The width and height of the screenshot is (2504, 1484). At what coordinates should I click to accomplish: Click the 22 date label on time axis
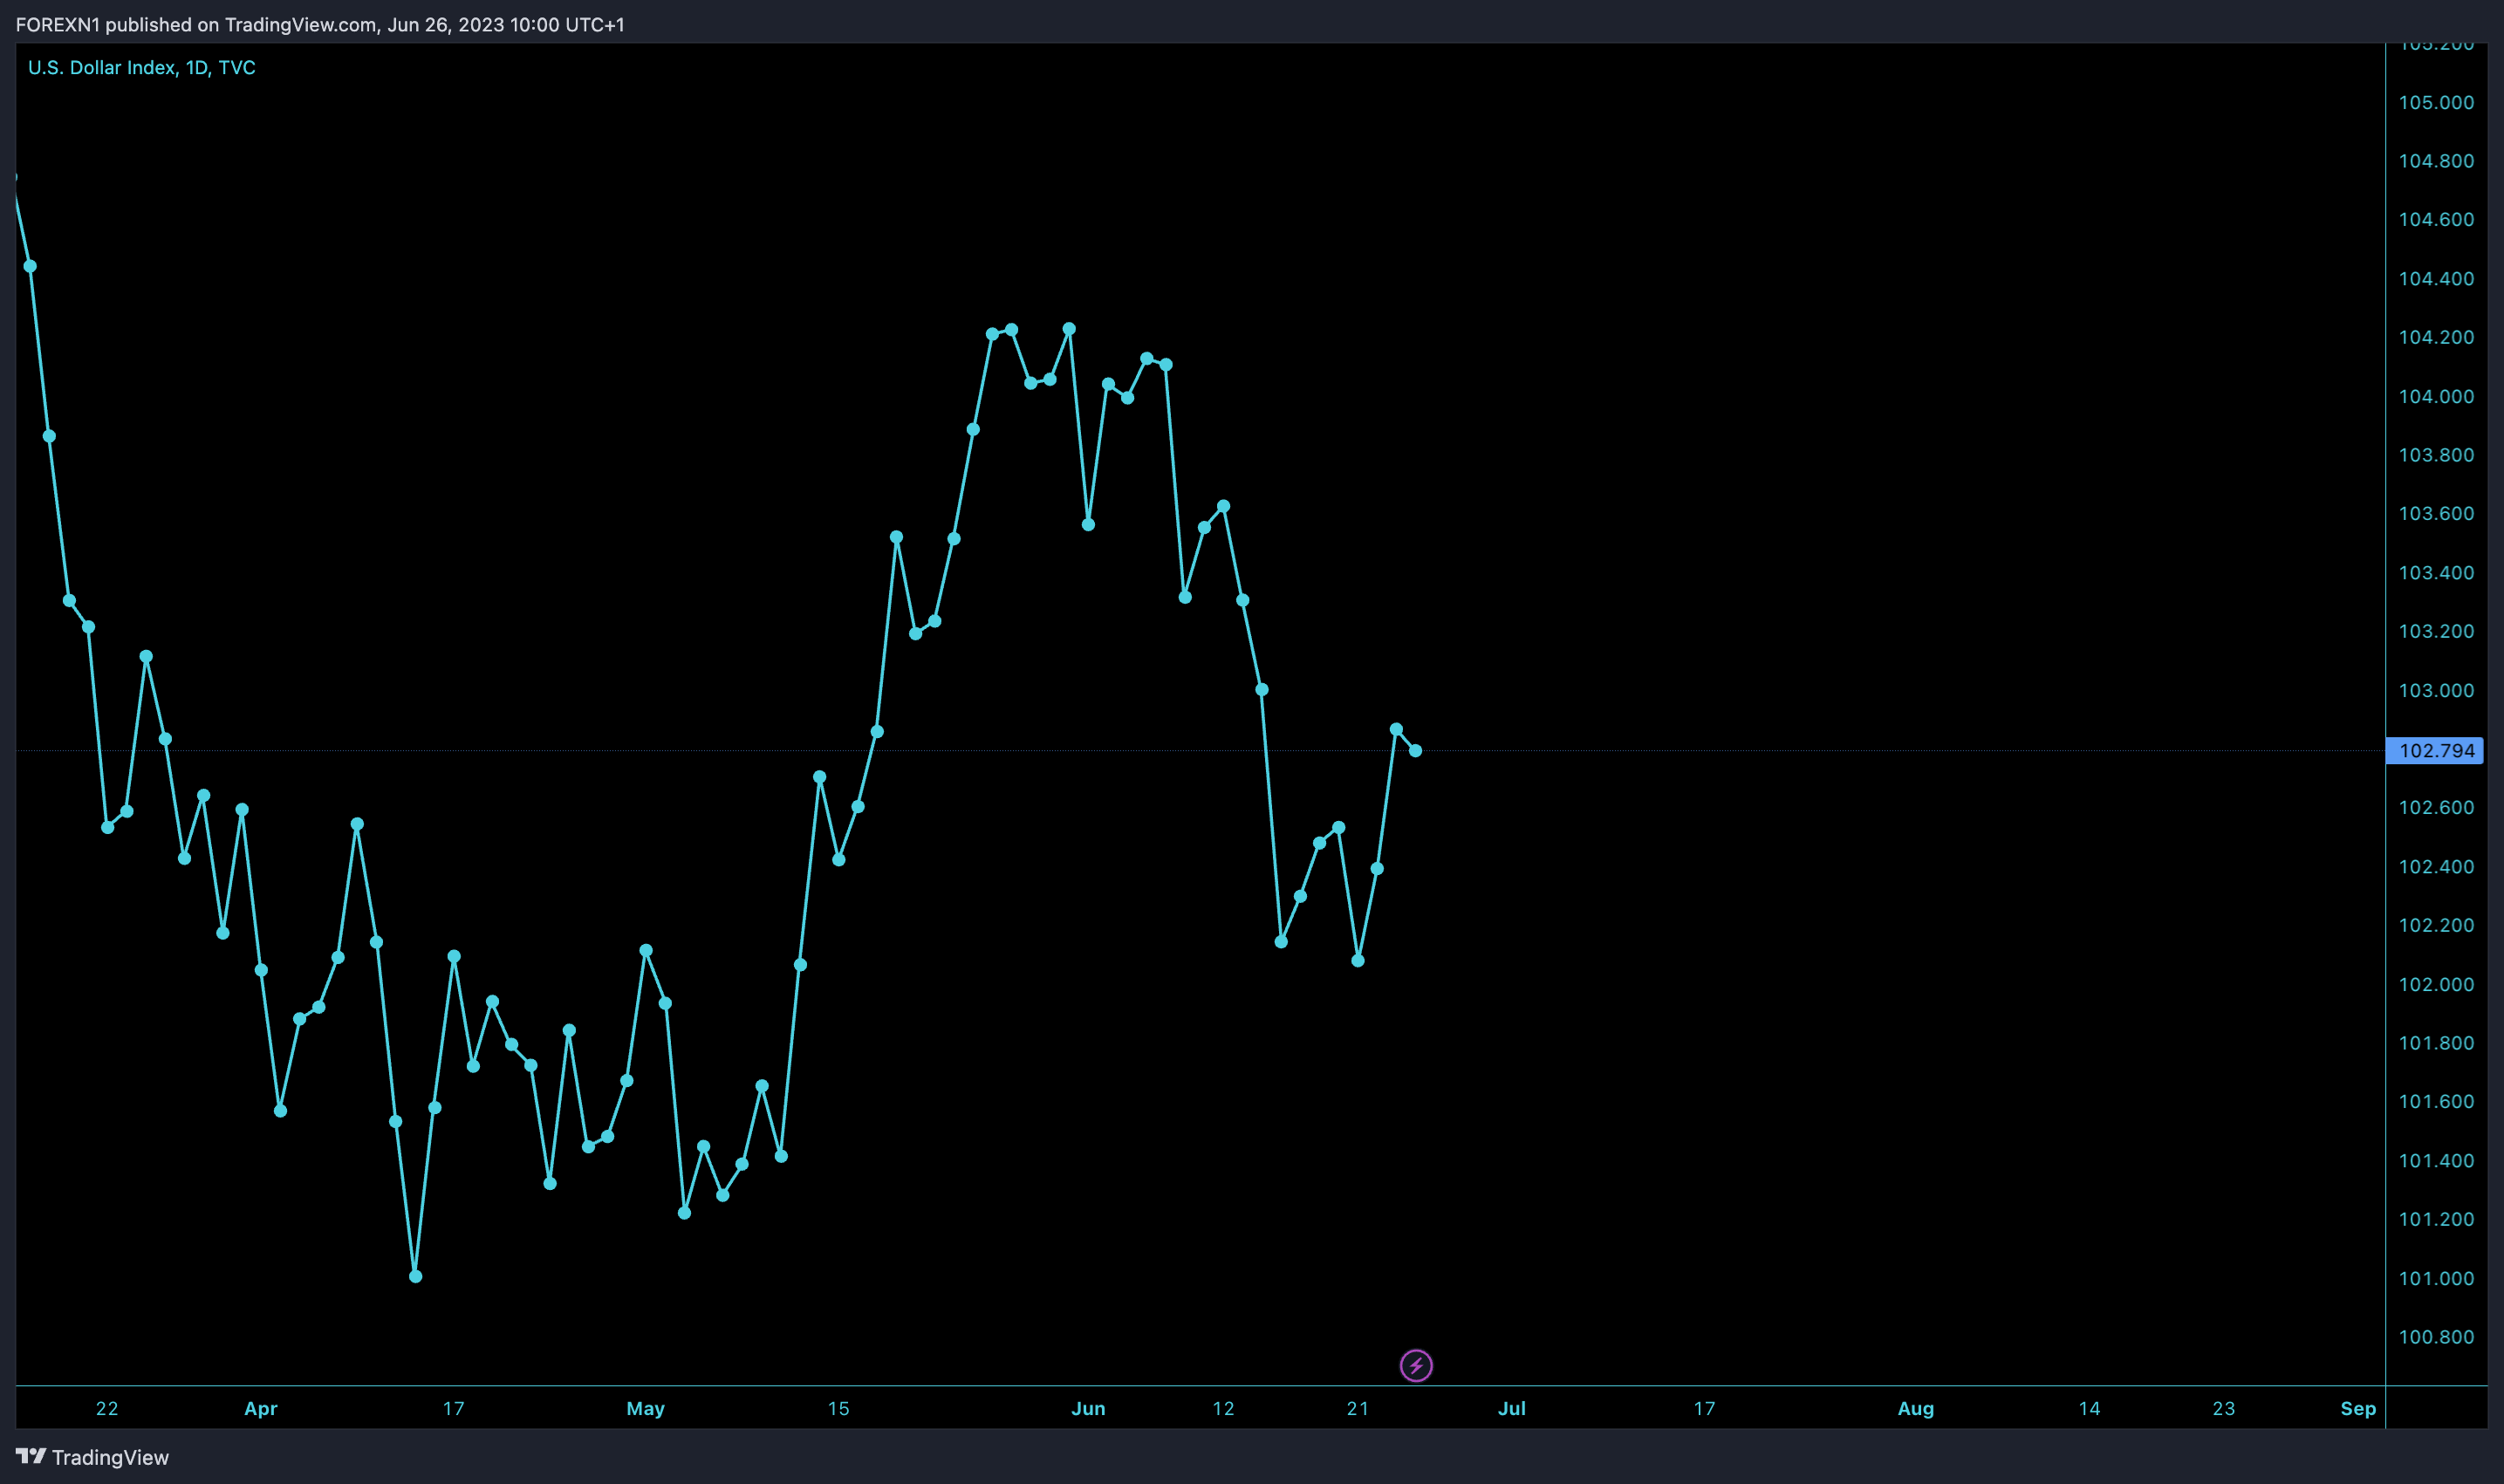point(107,1408)
